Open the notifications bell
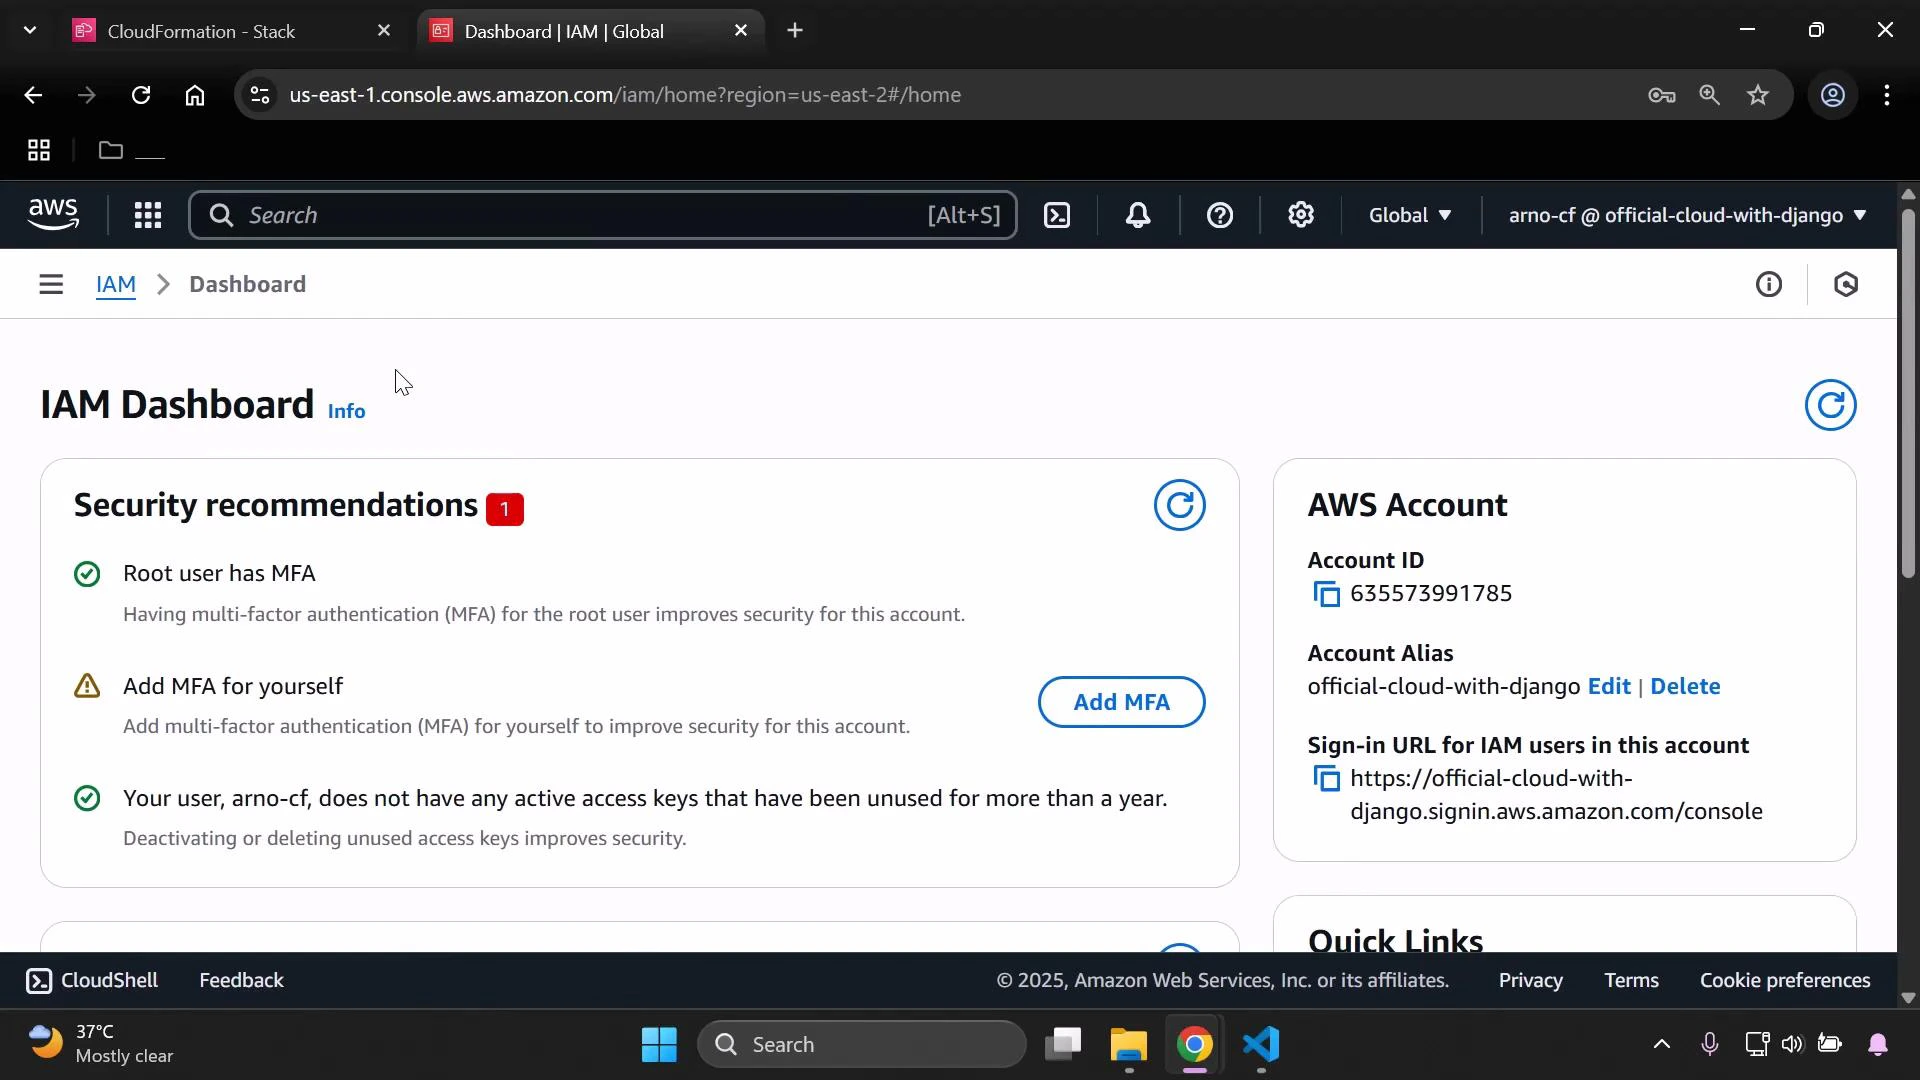The image size is (1920, 1080). click(1138, 215)
